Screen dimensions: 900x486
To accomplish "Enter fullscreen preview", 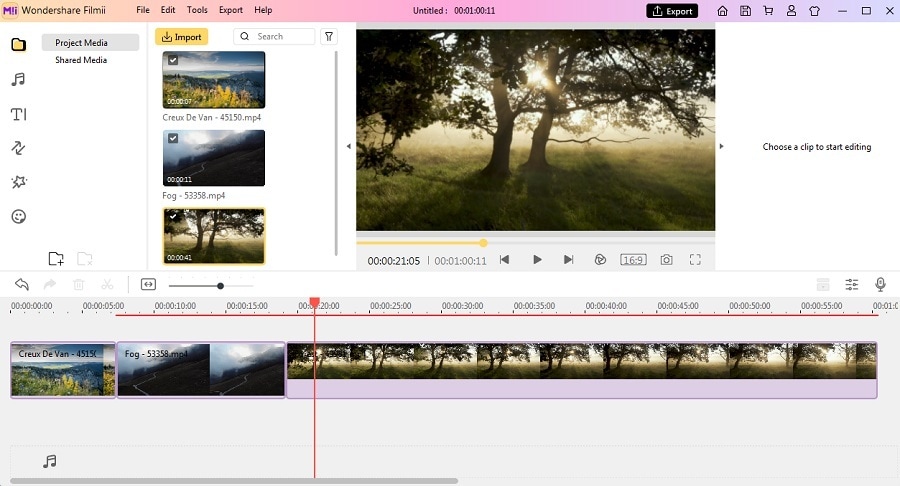I will click(695, 260).
